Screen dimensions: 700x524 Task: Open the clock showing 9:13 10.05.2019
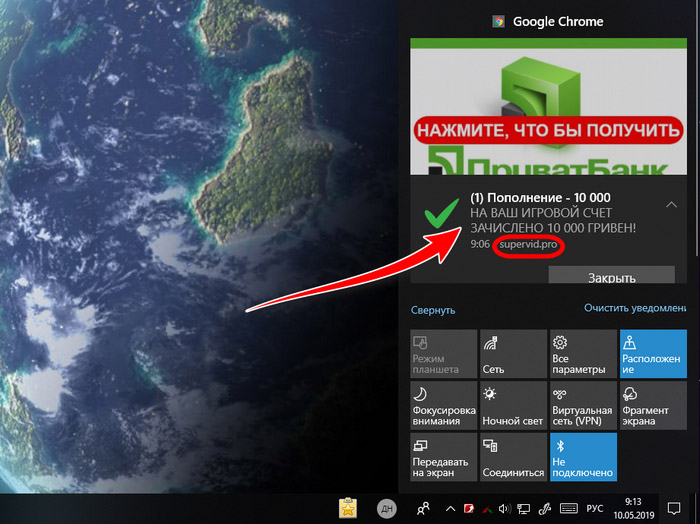633,508
